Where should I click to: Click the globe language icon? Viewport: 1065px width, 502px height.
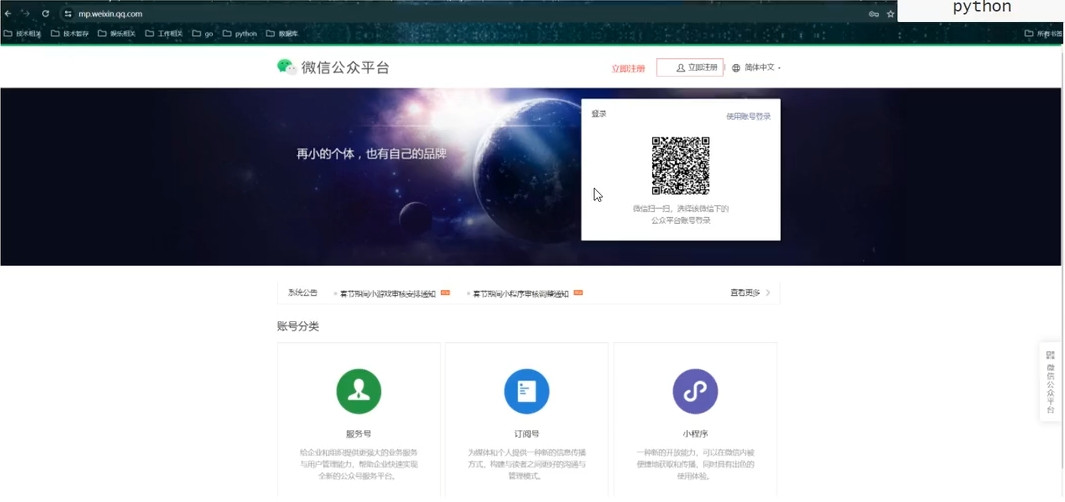pos(736,68)
